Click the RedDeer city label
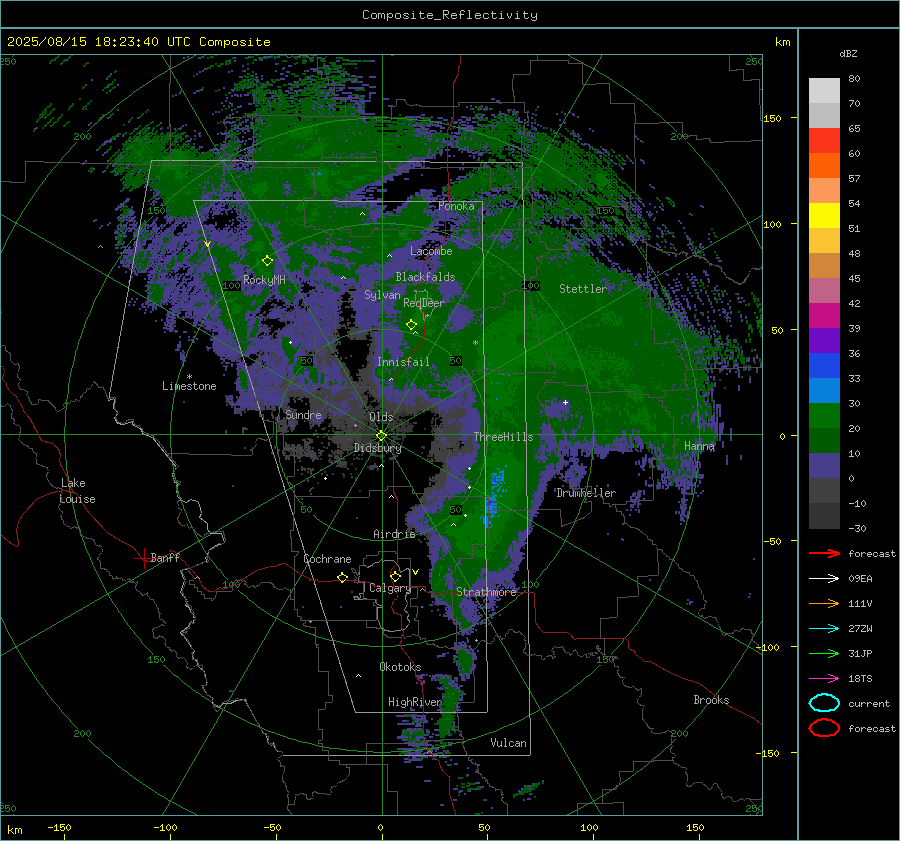 424,303
